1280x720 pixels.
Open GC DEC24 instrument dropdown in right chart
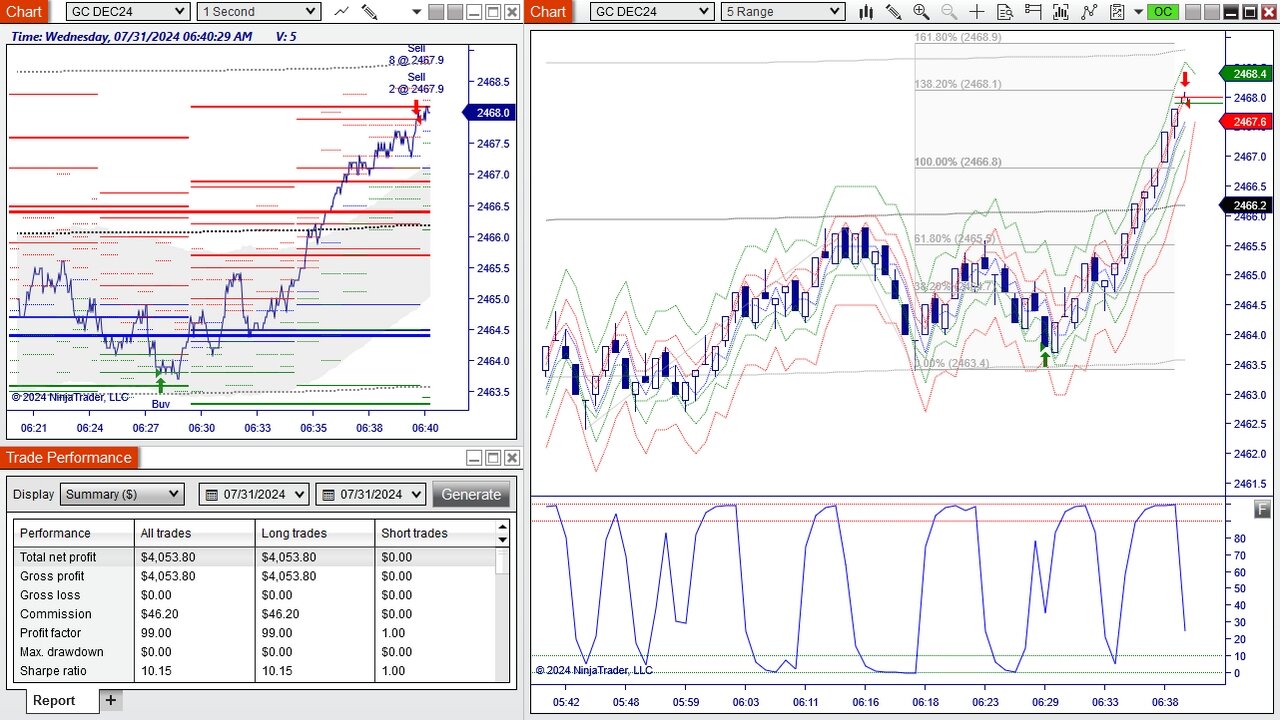click(x=652, y=12)
